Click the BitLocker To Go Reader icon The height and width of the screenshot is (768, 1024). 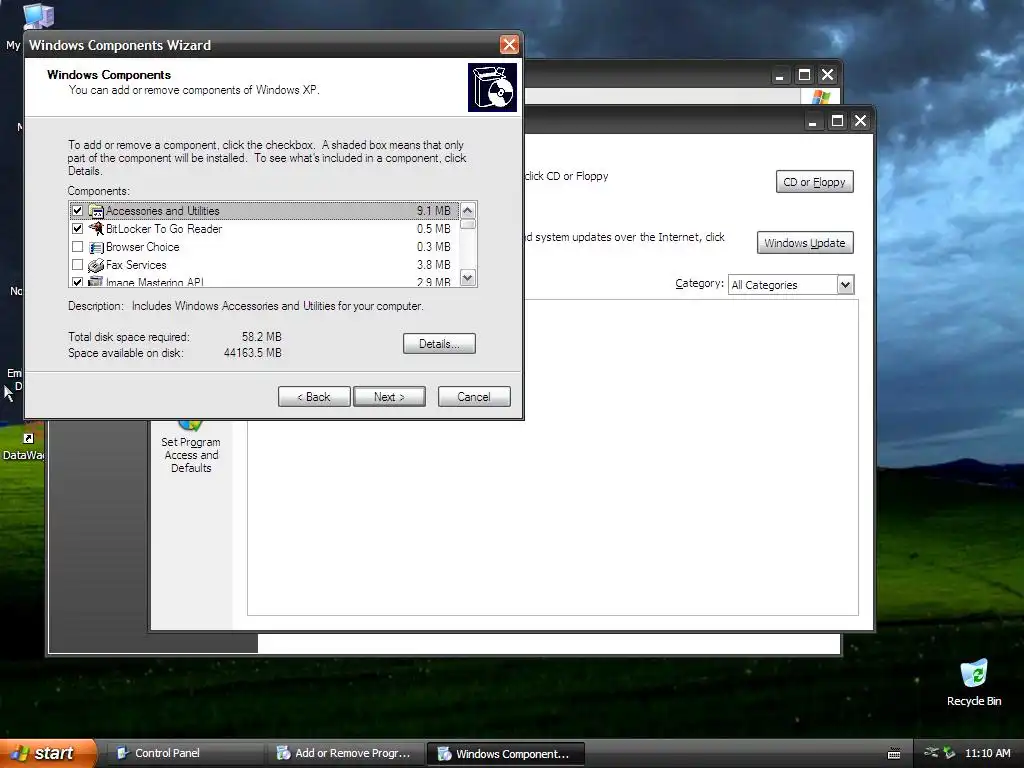96,229
